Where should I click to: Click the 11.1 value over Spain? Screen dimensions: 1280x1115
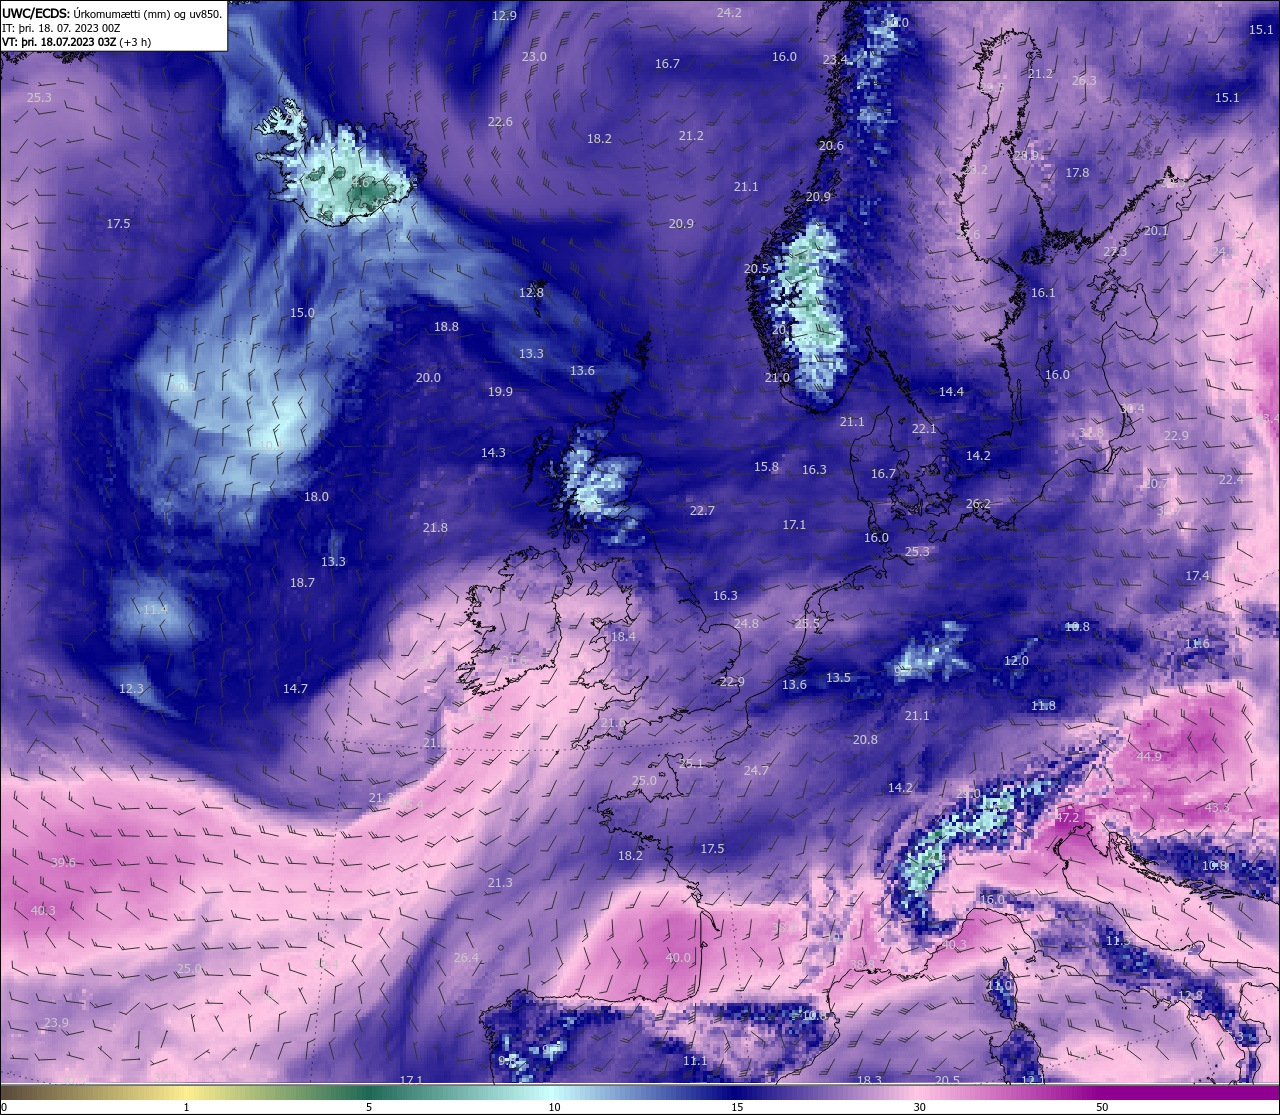click(695, 1061)
